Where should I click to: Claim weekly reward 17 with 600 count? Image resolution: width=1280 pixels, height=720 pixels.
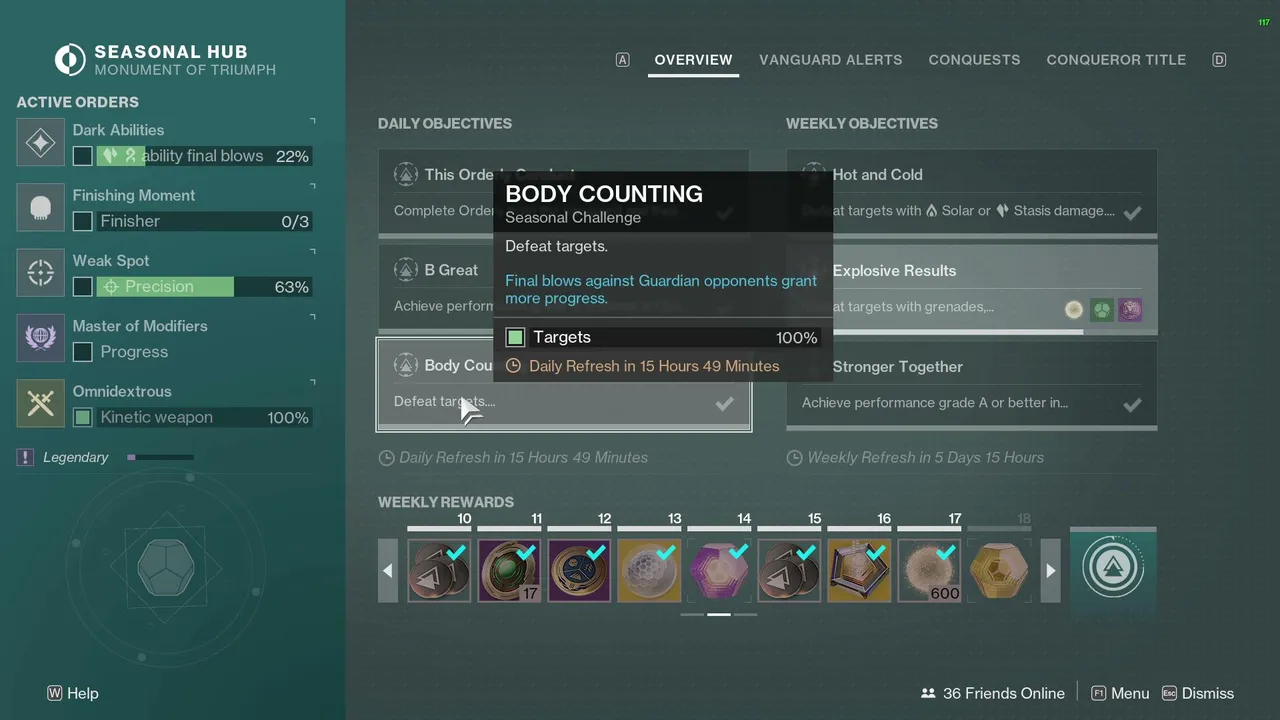(x=929, y=570)
